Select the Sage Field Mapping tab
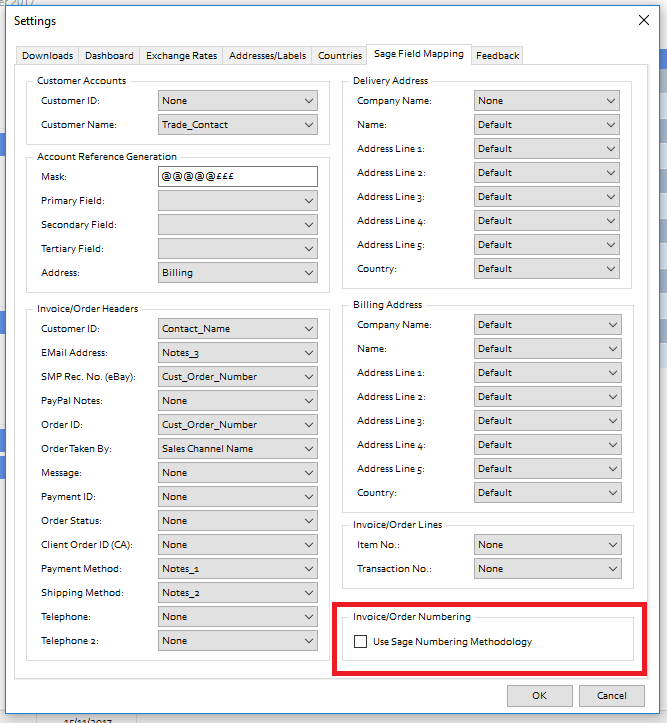The width and height of the screenshot is (667, 723). 419,54
